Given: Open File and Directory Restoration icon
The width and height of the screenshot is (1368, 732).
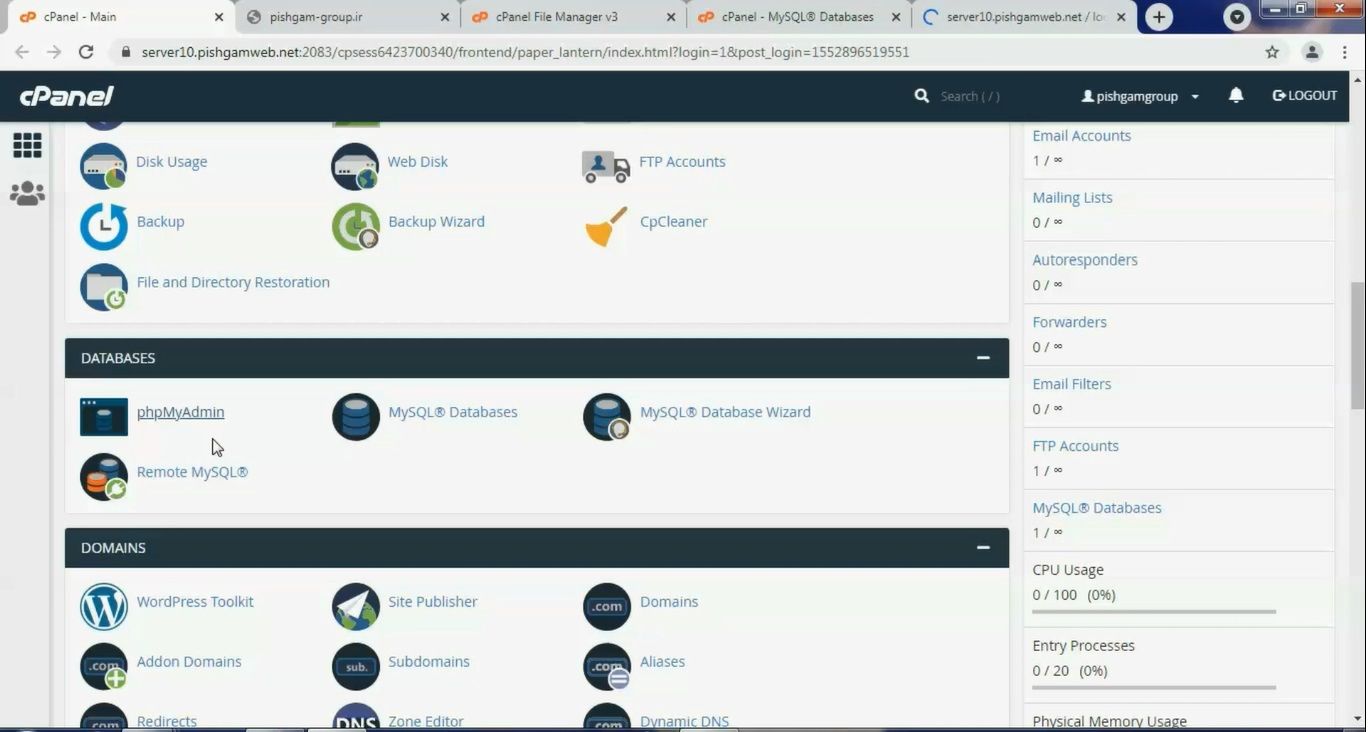Looking at the screenshot, I should tap(104, 287).
